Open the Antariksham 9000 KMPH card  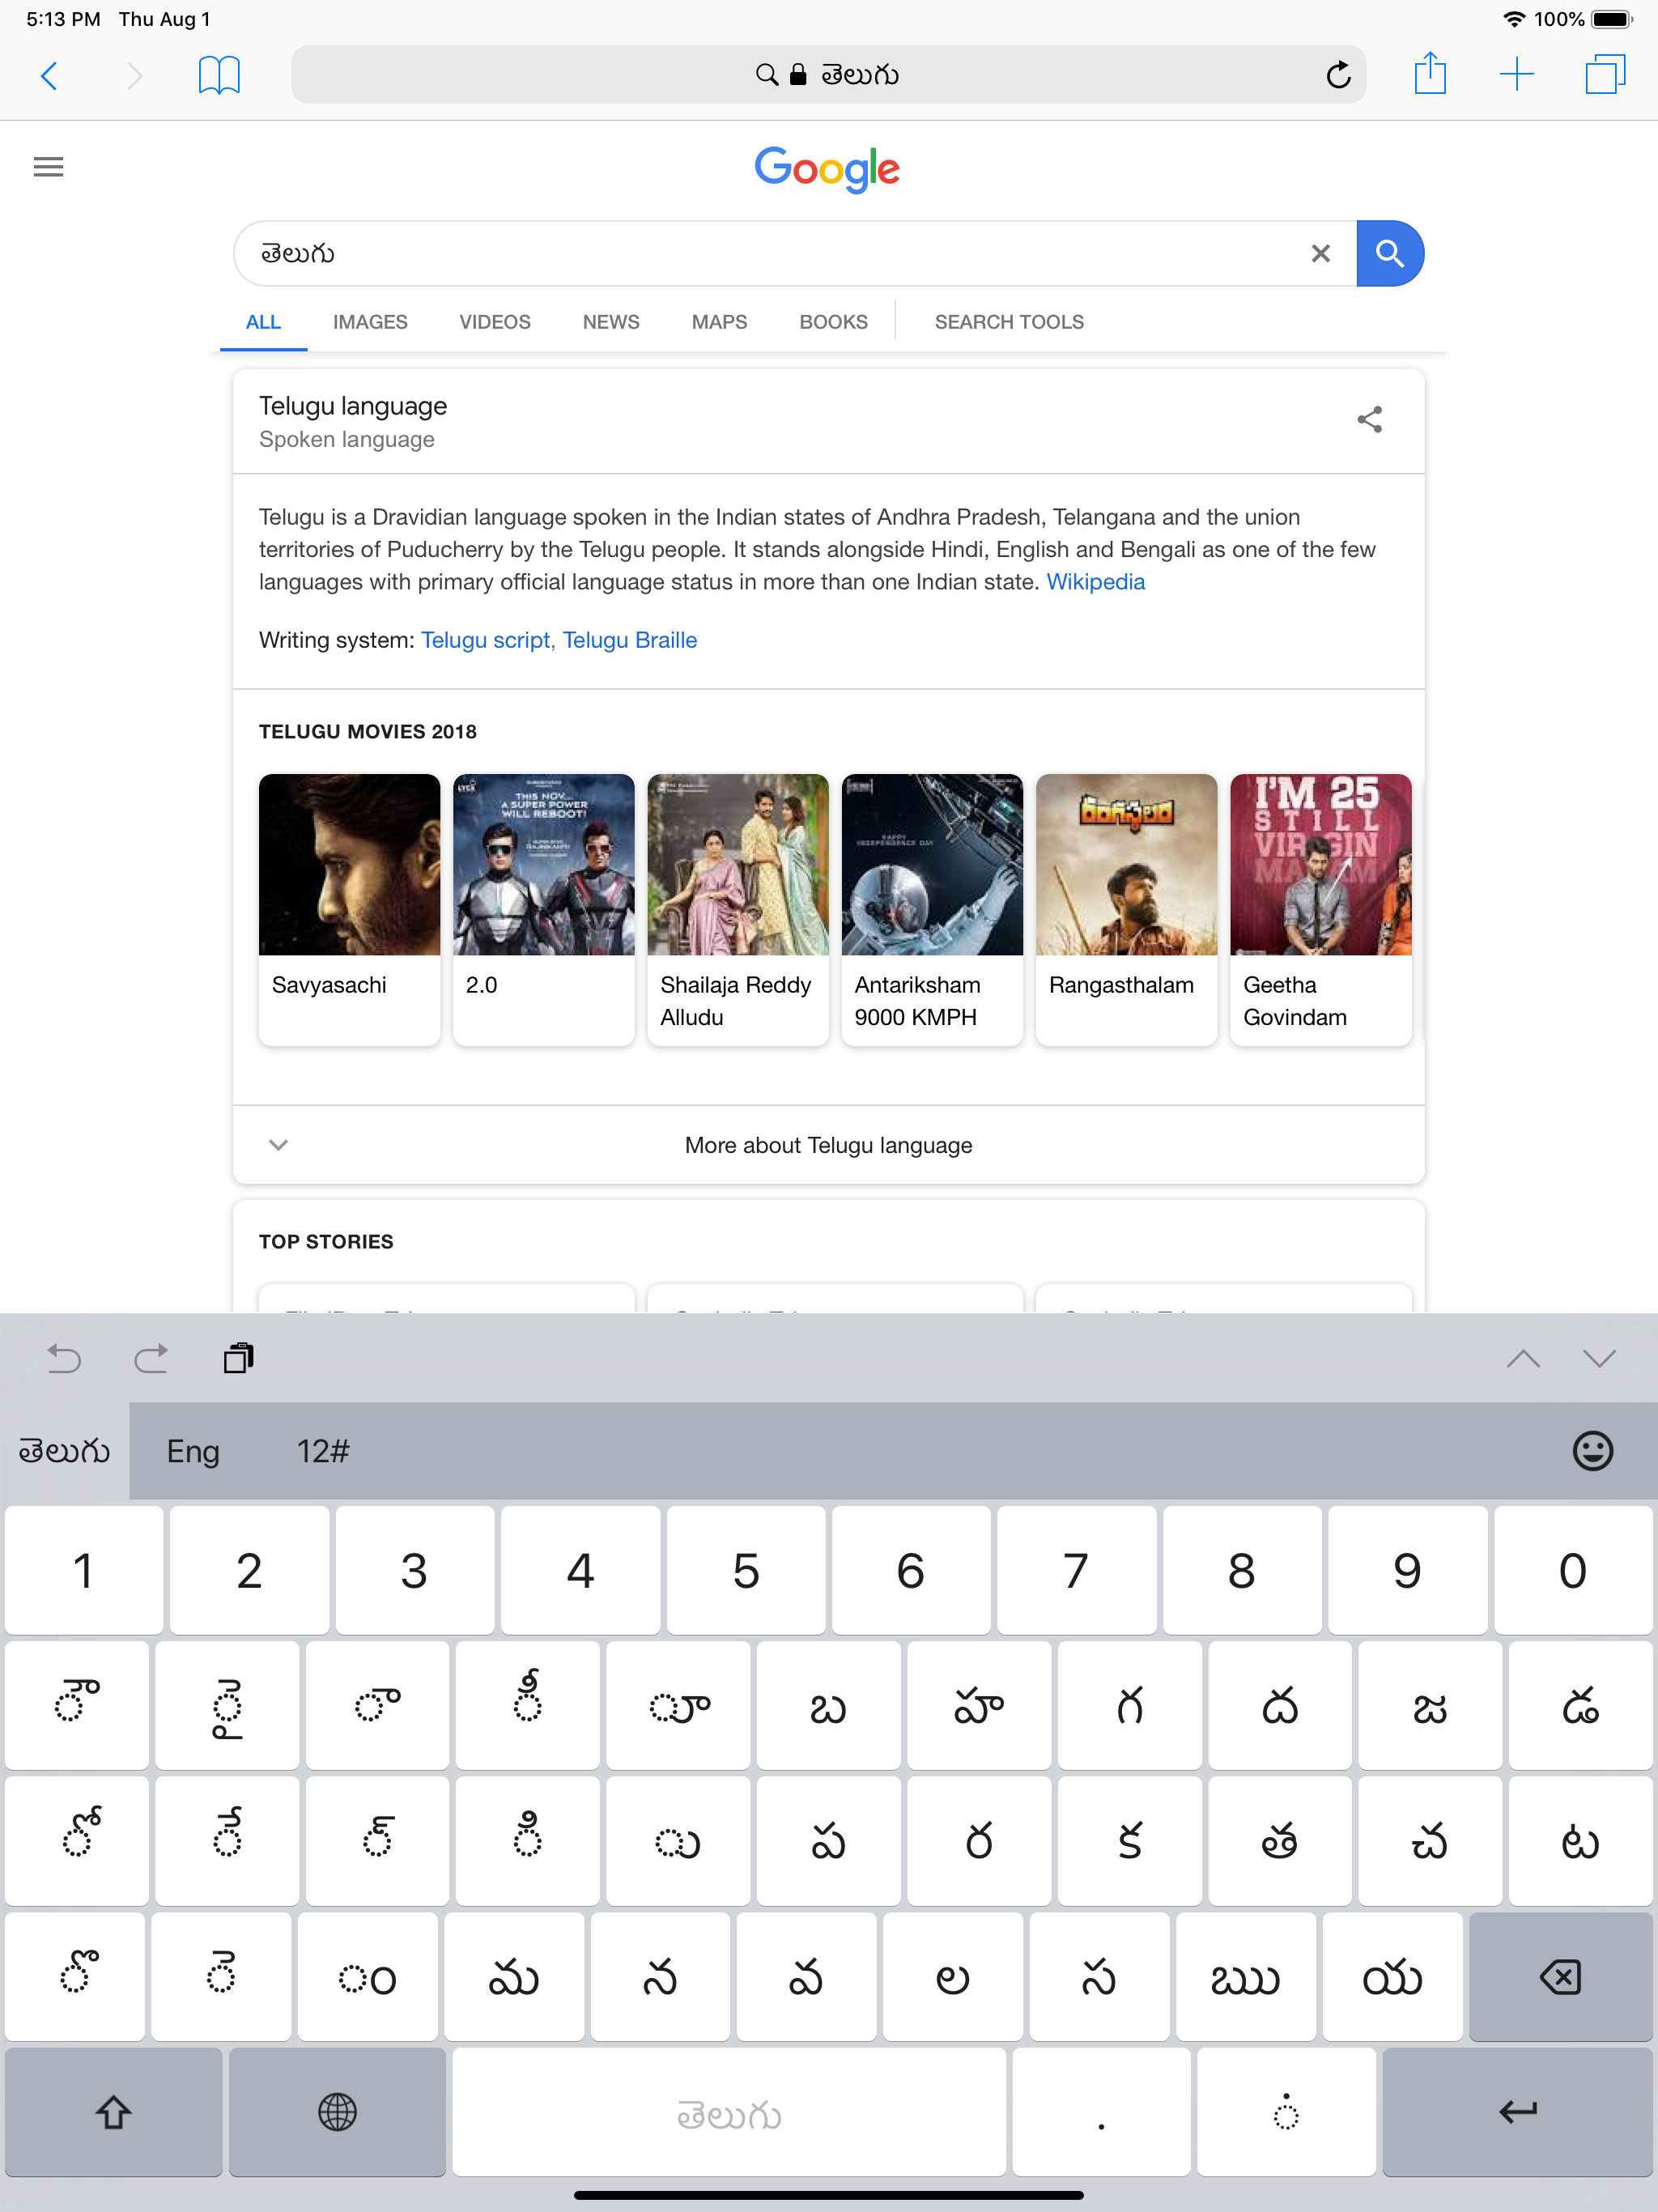tap(932, 910)
